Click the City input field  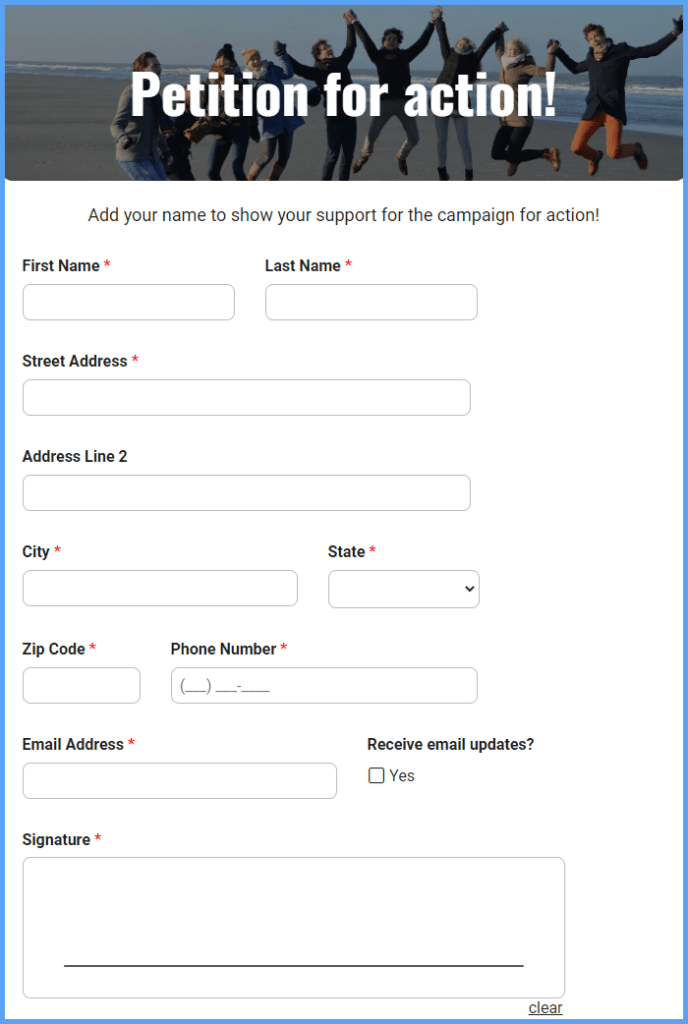(159, 588)
